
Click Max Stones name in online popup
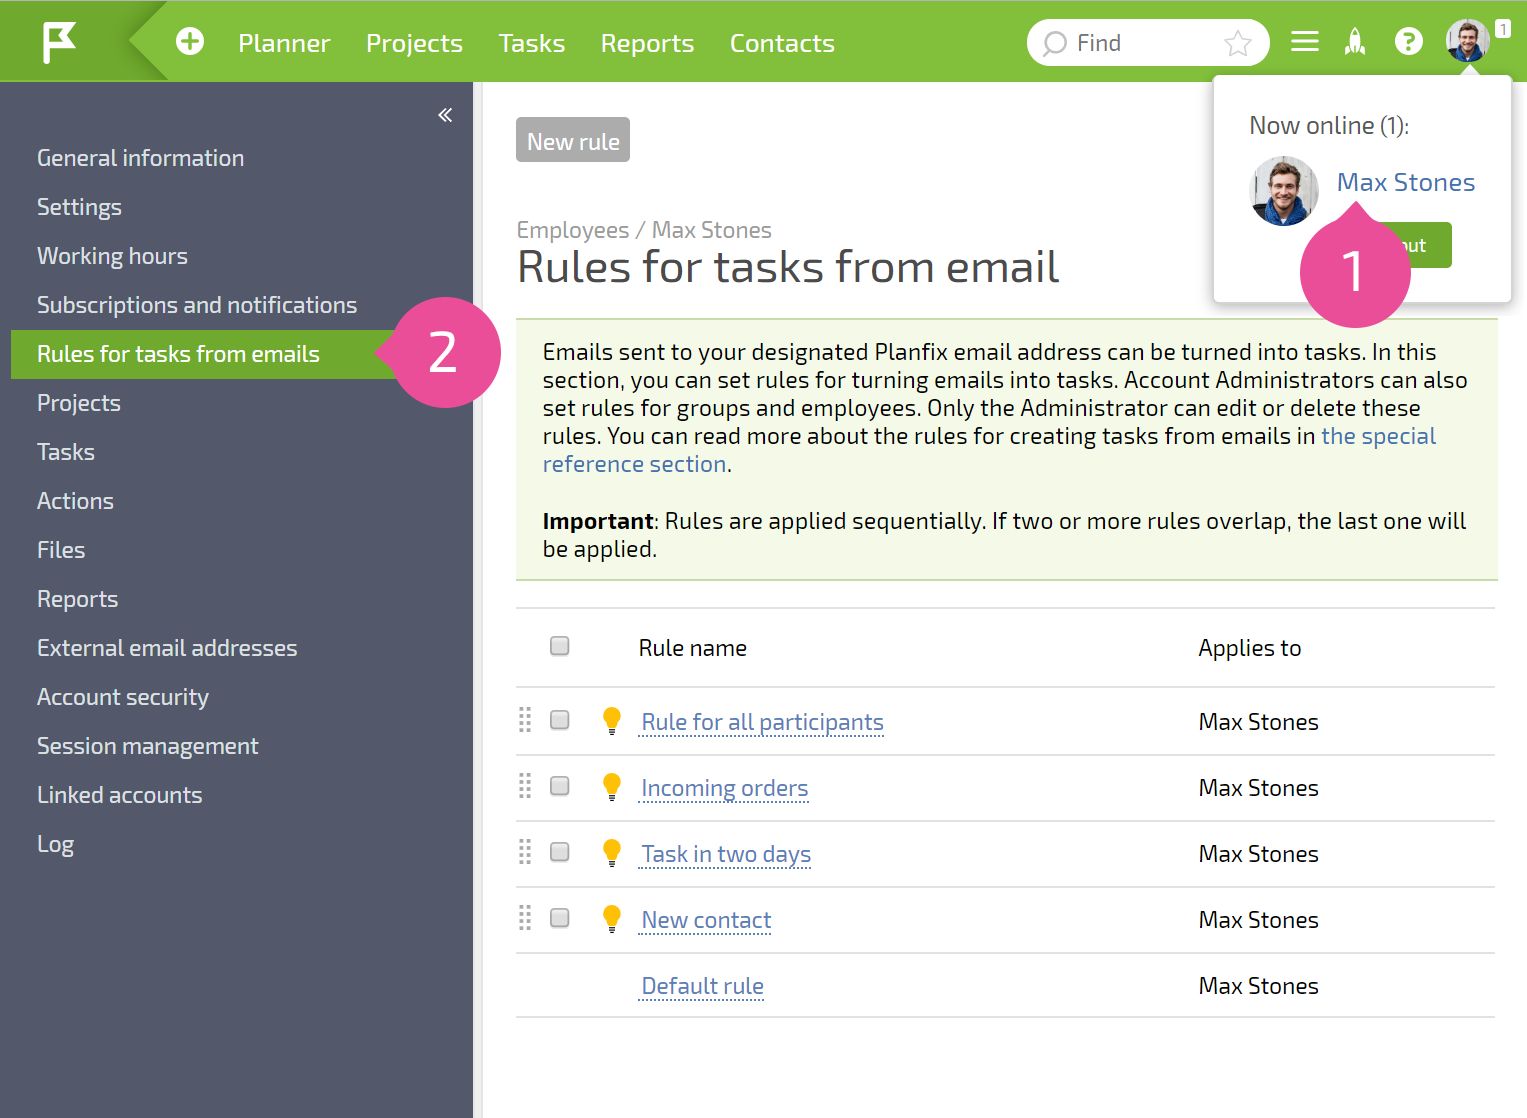pos(1406,182)
